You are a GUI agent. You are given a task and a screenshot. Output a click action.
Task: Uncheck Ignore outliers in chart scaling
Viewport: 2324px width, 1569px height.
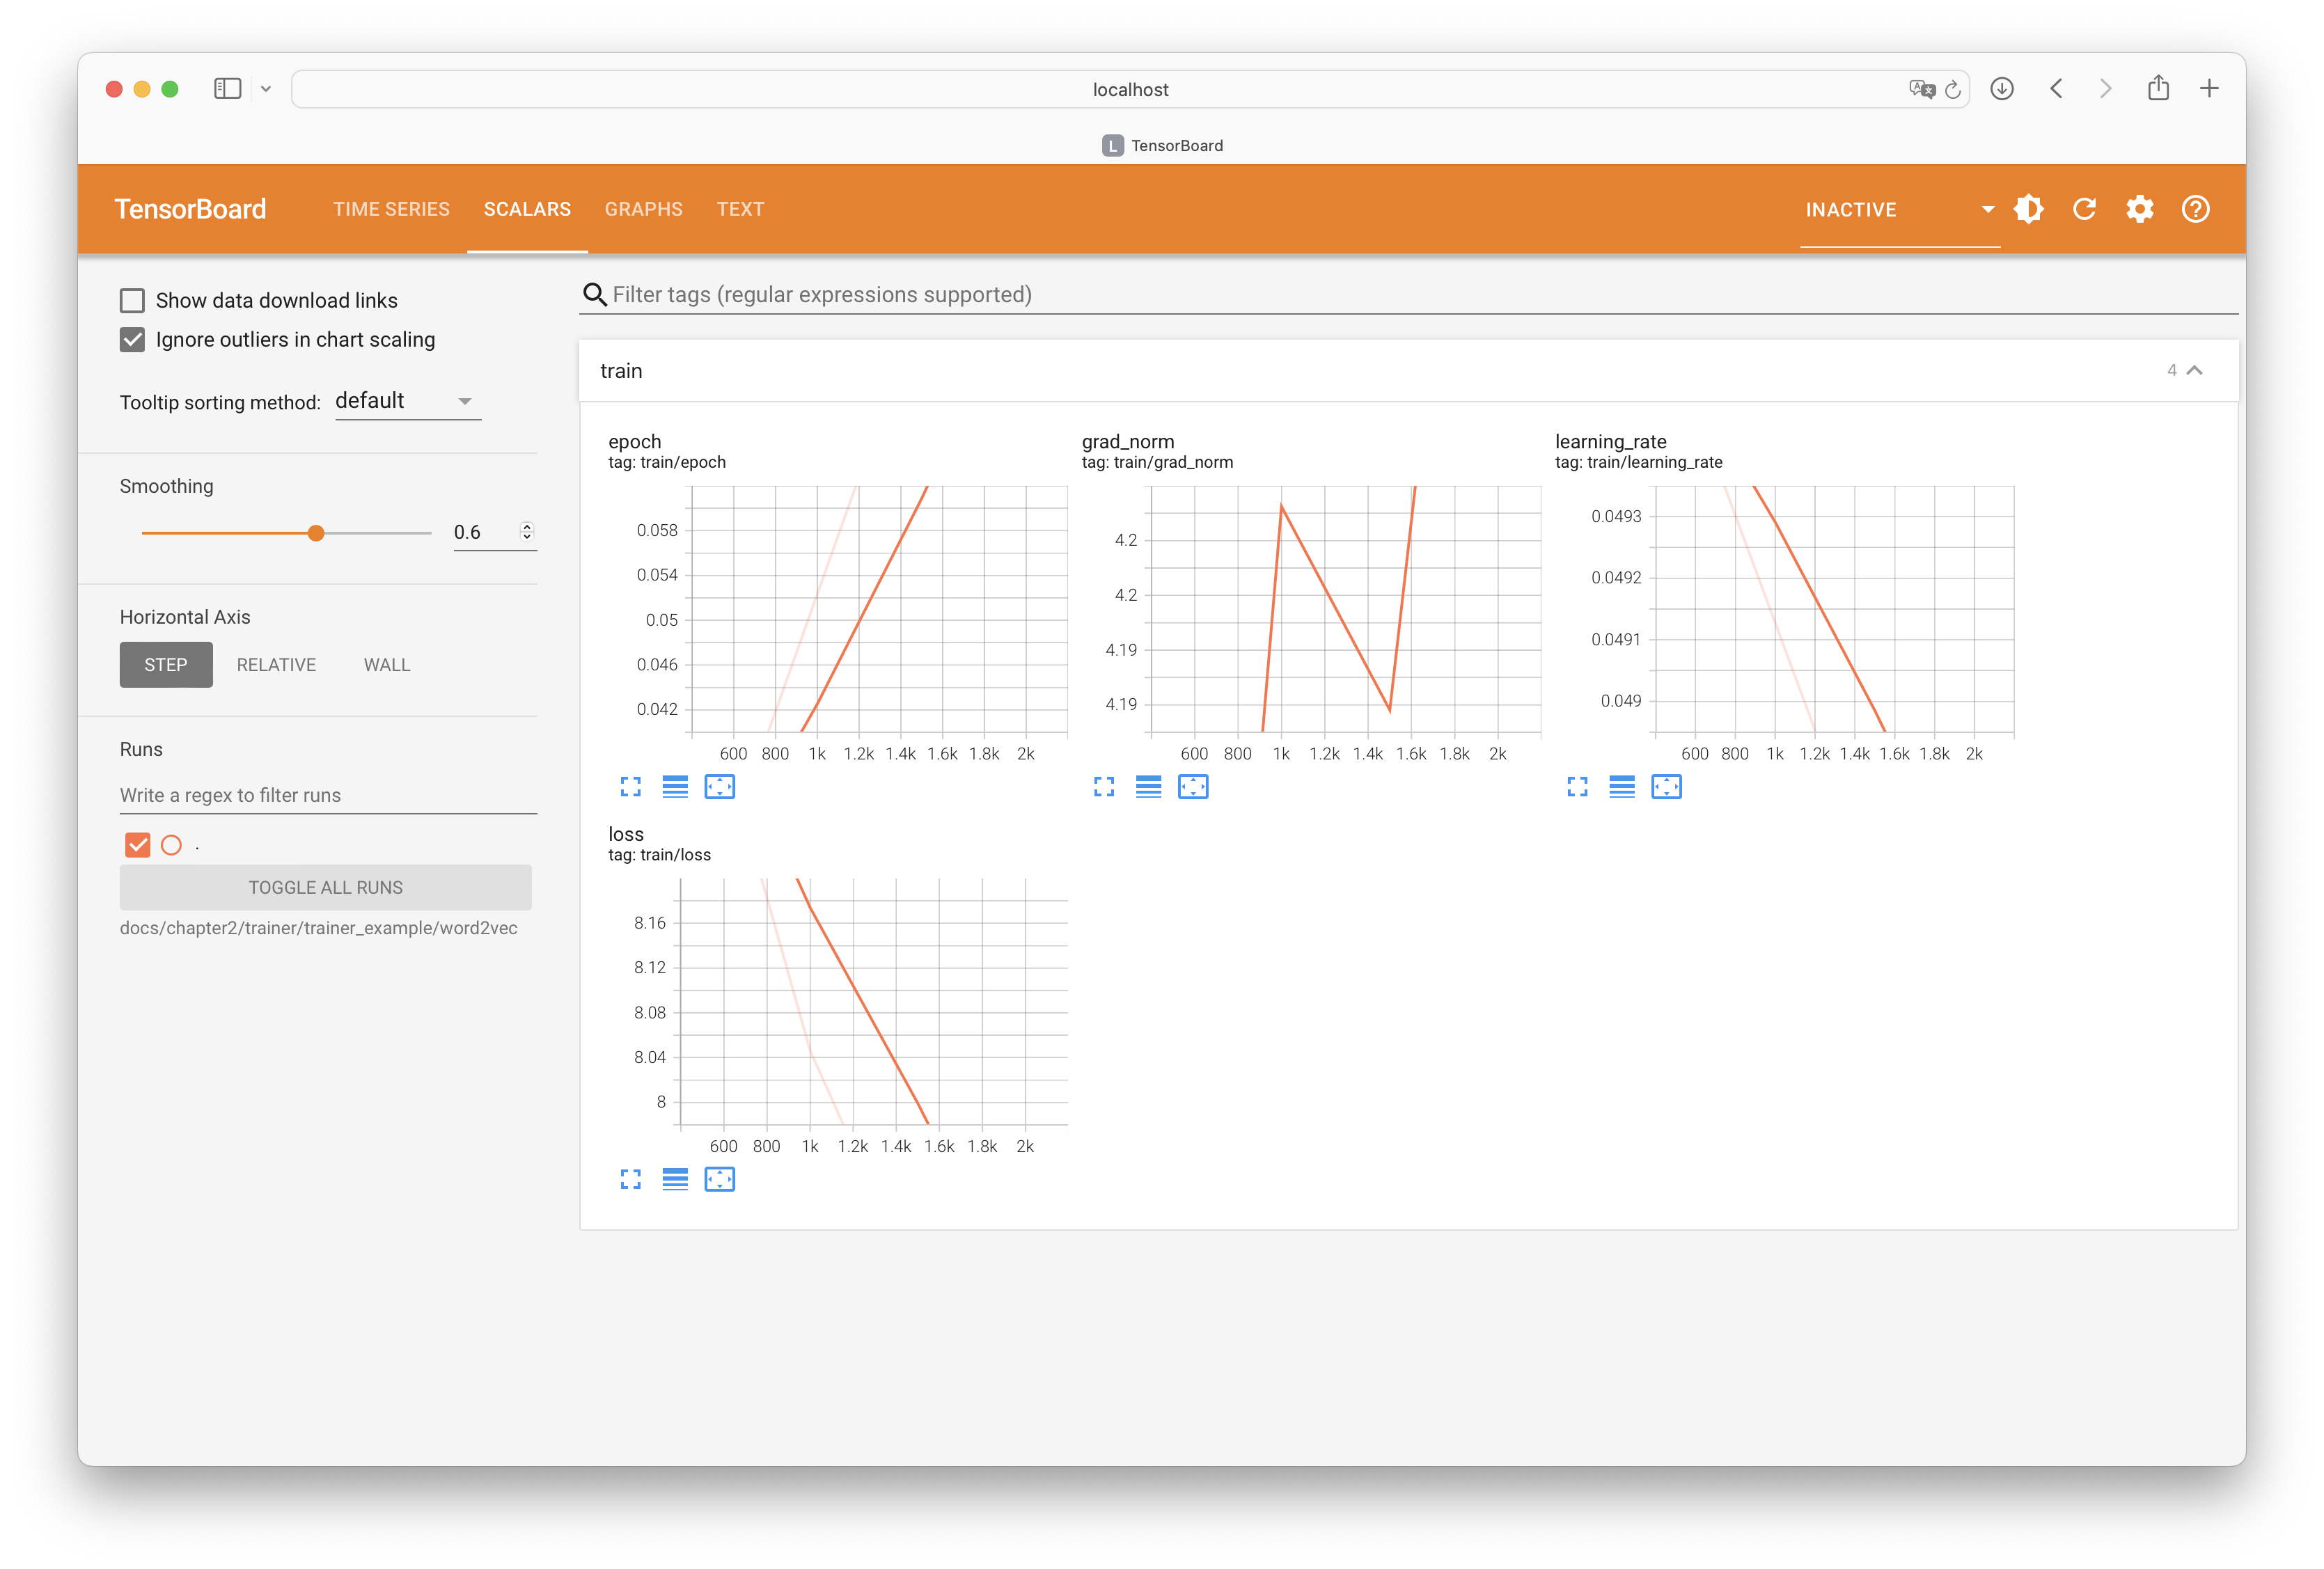132,340
